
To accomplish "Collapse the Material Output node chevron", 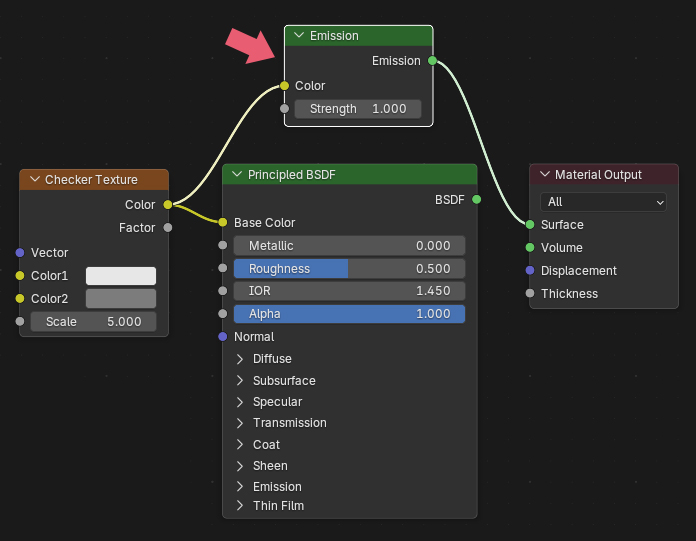I will pos(544,174).
